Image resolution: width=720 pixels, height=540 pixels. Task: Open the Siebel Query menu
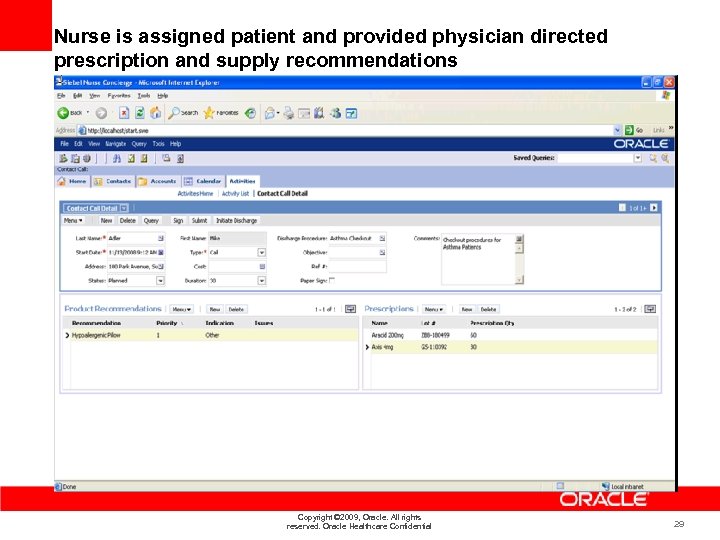pyautogui.click(x=139, y=144)
